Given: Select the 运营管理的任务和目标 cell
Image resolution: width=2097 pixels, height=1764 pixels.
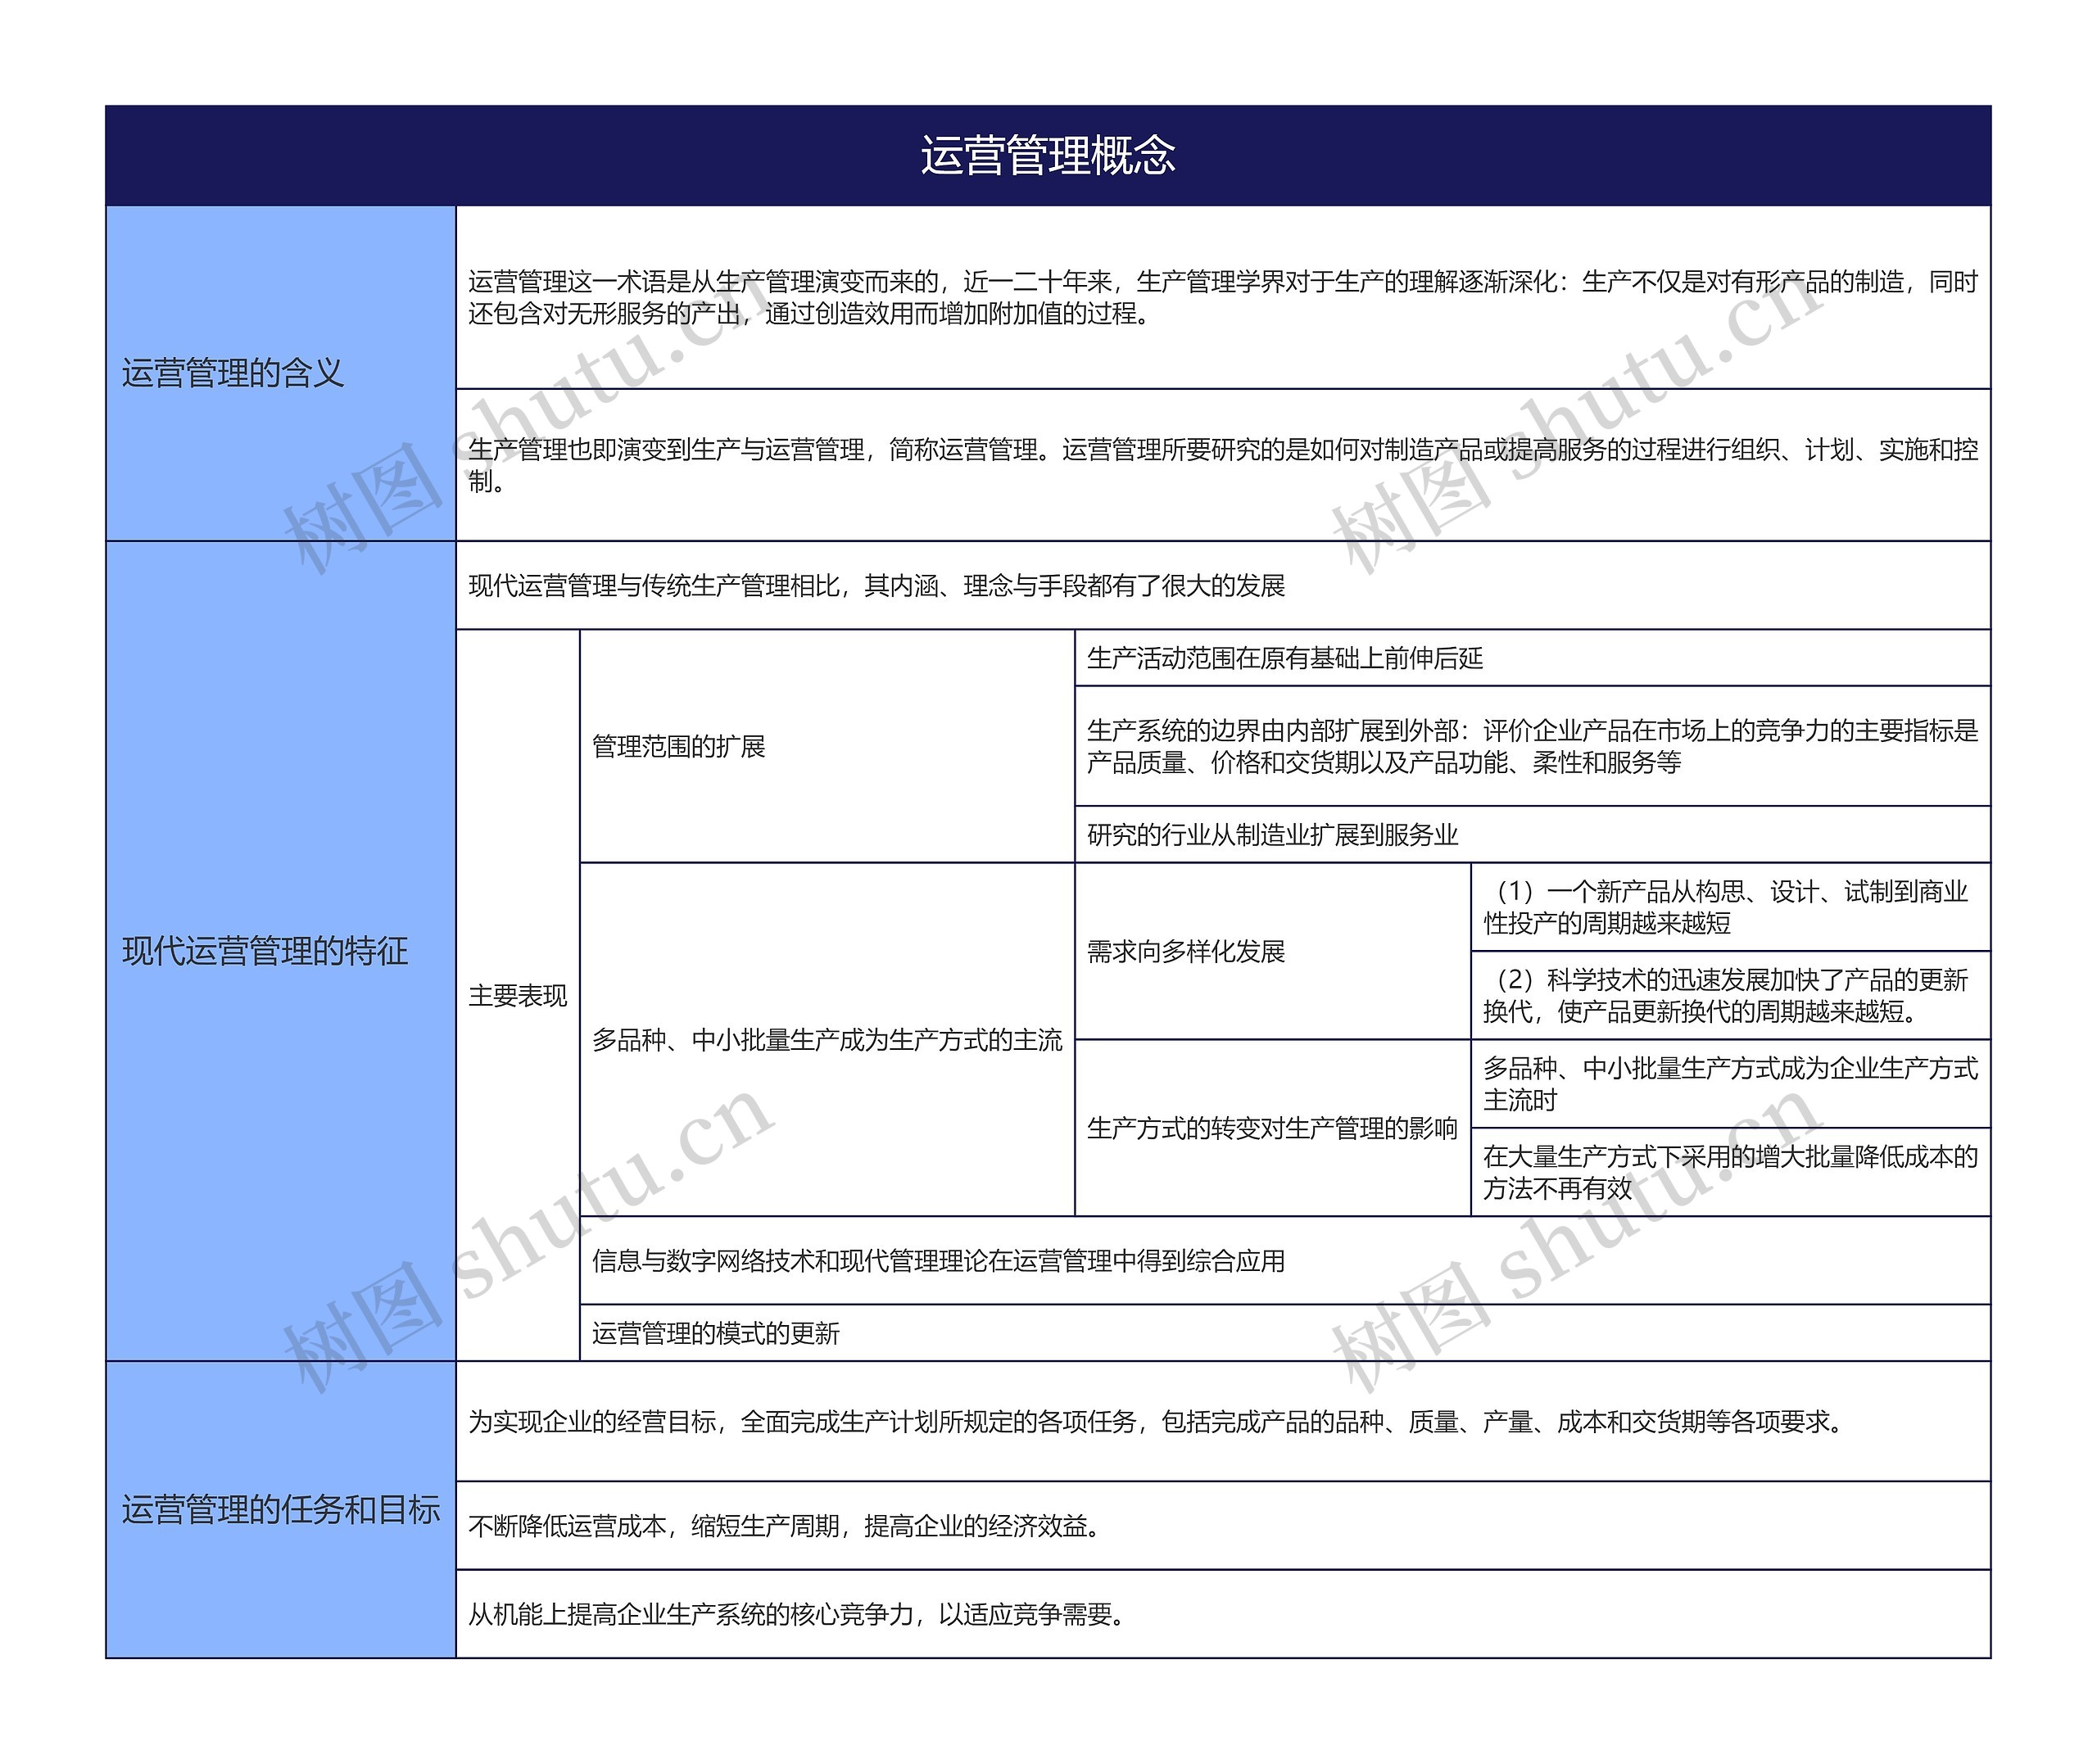Looking at the screenshot, I should tap(281, 1509).
